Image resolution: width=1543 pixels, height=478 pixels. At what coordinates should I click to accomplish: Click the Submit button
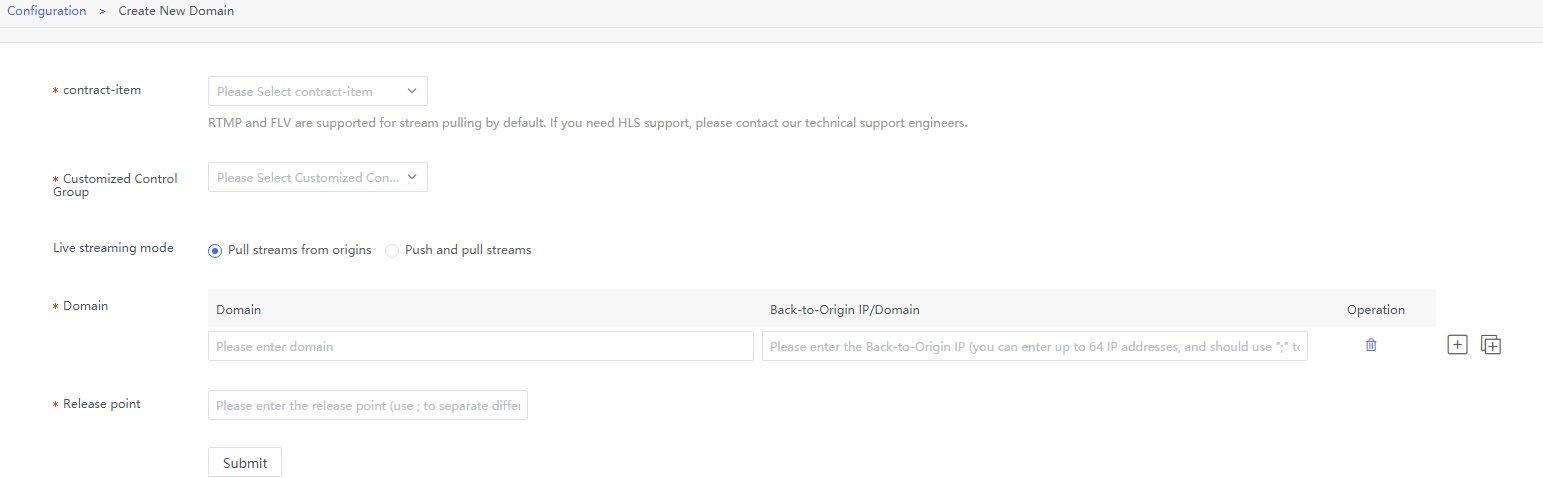click(x=245, y=463)
